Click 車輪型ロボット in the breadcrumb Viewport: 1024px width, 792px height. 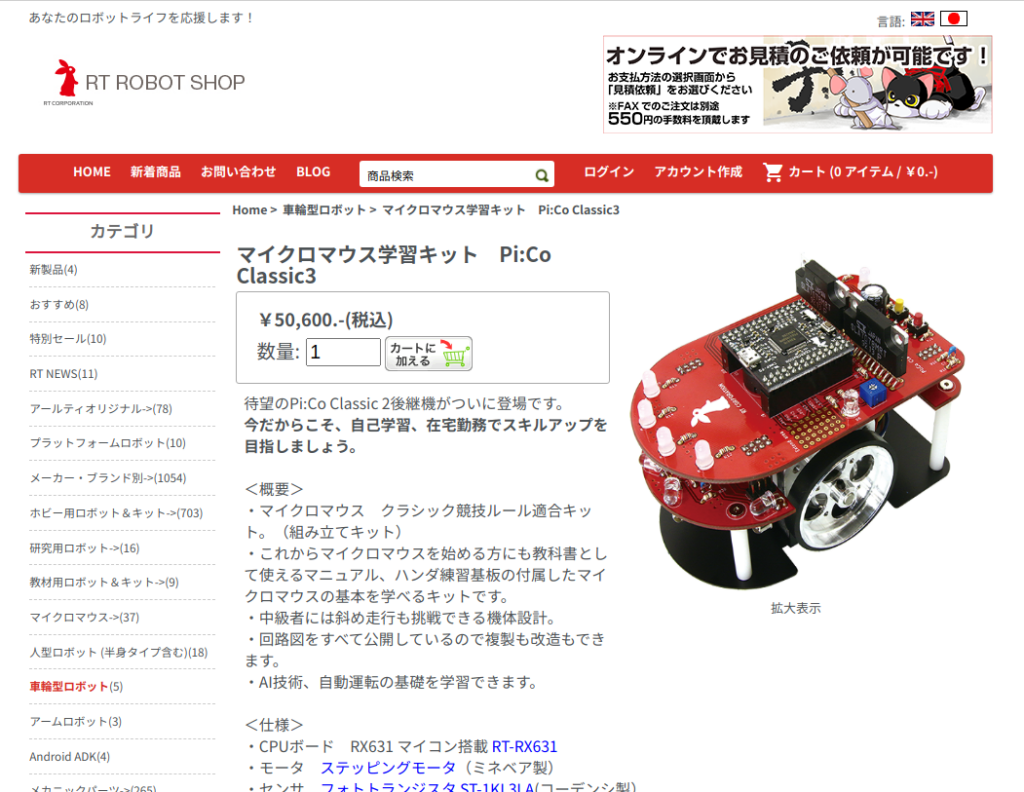tap(324, 210)
